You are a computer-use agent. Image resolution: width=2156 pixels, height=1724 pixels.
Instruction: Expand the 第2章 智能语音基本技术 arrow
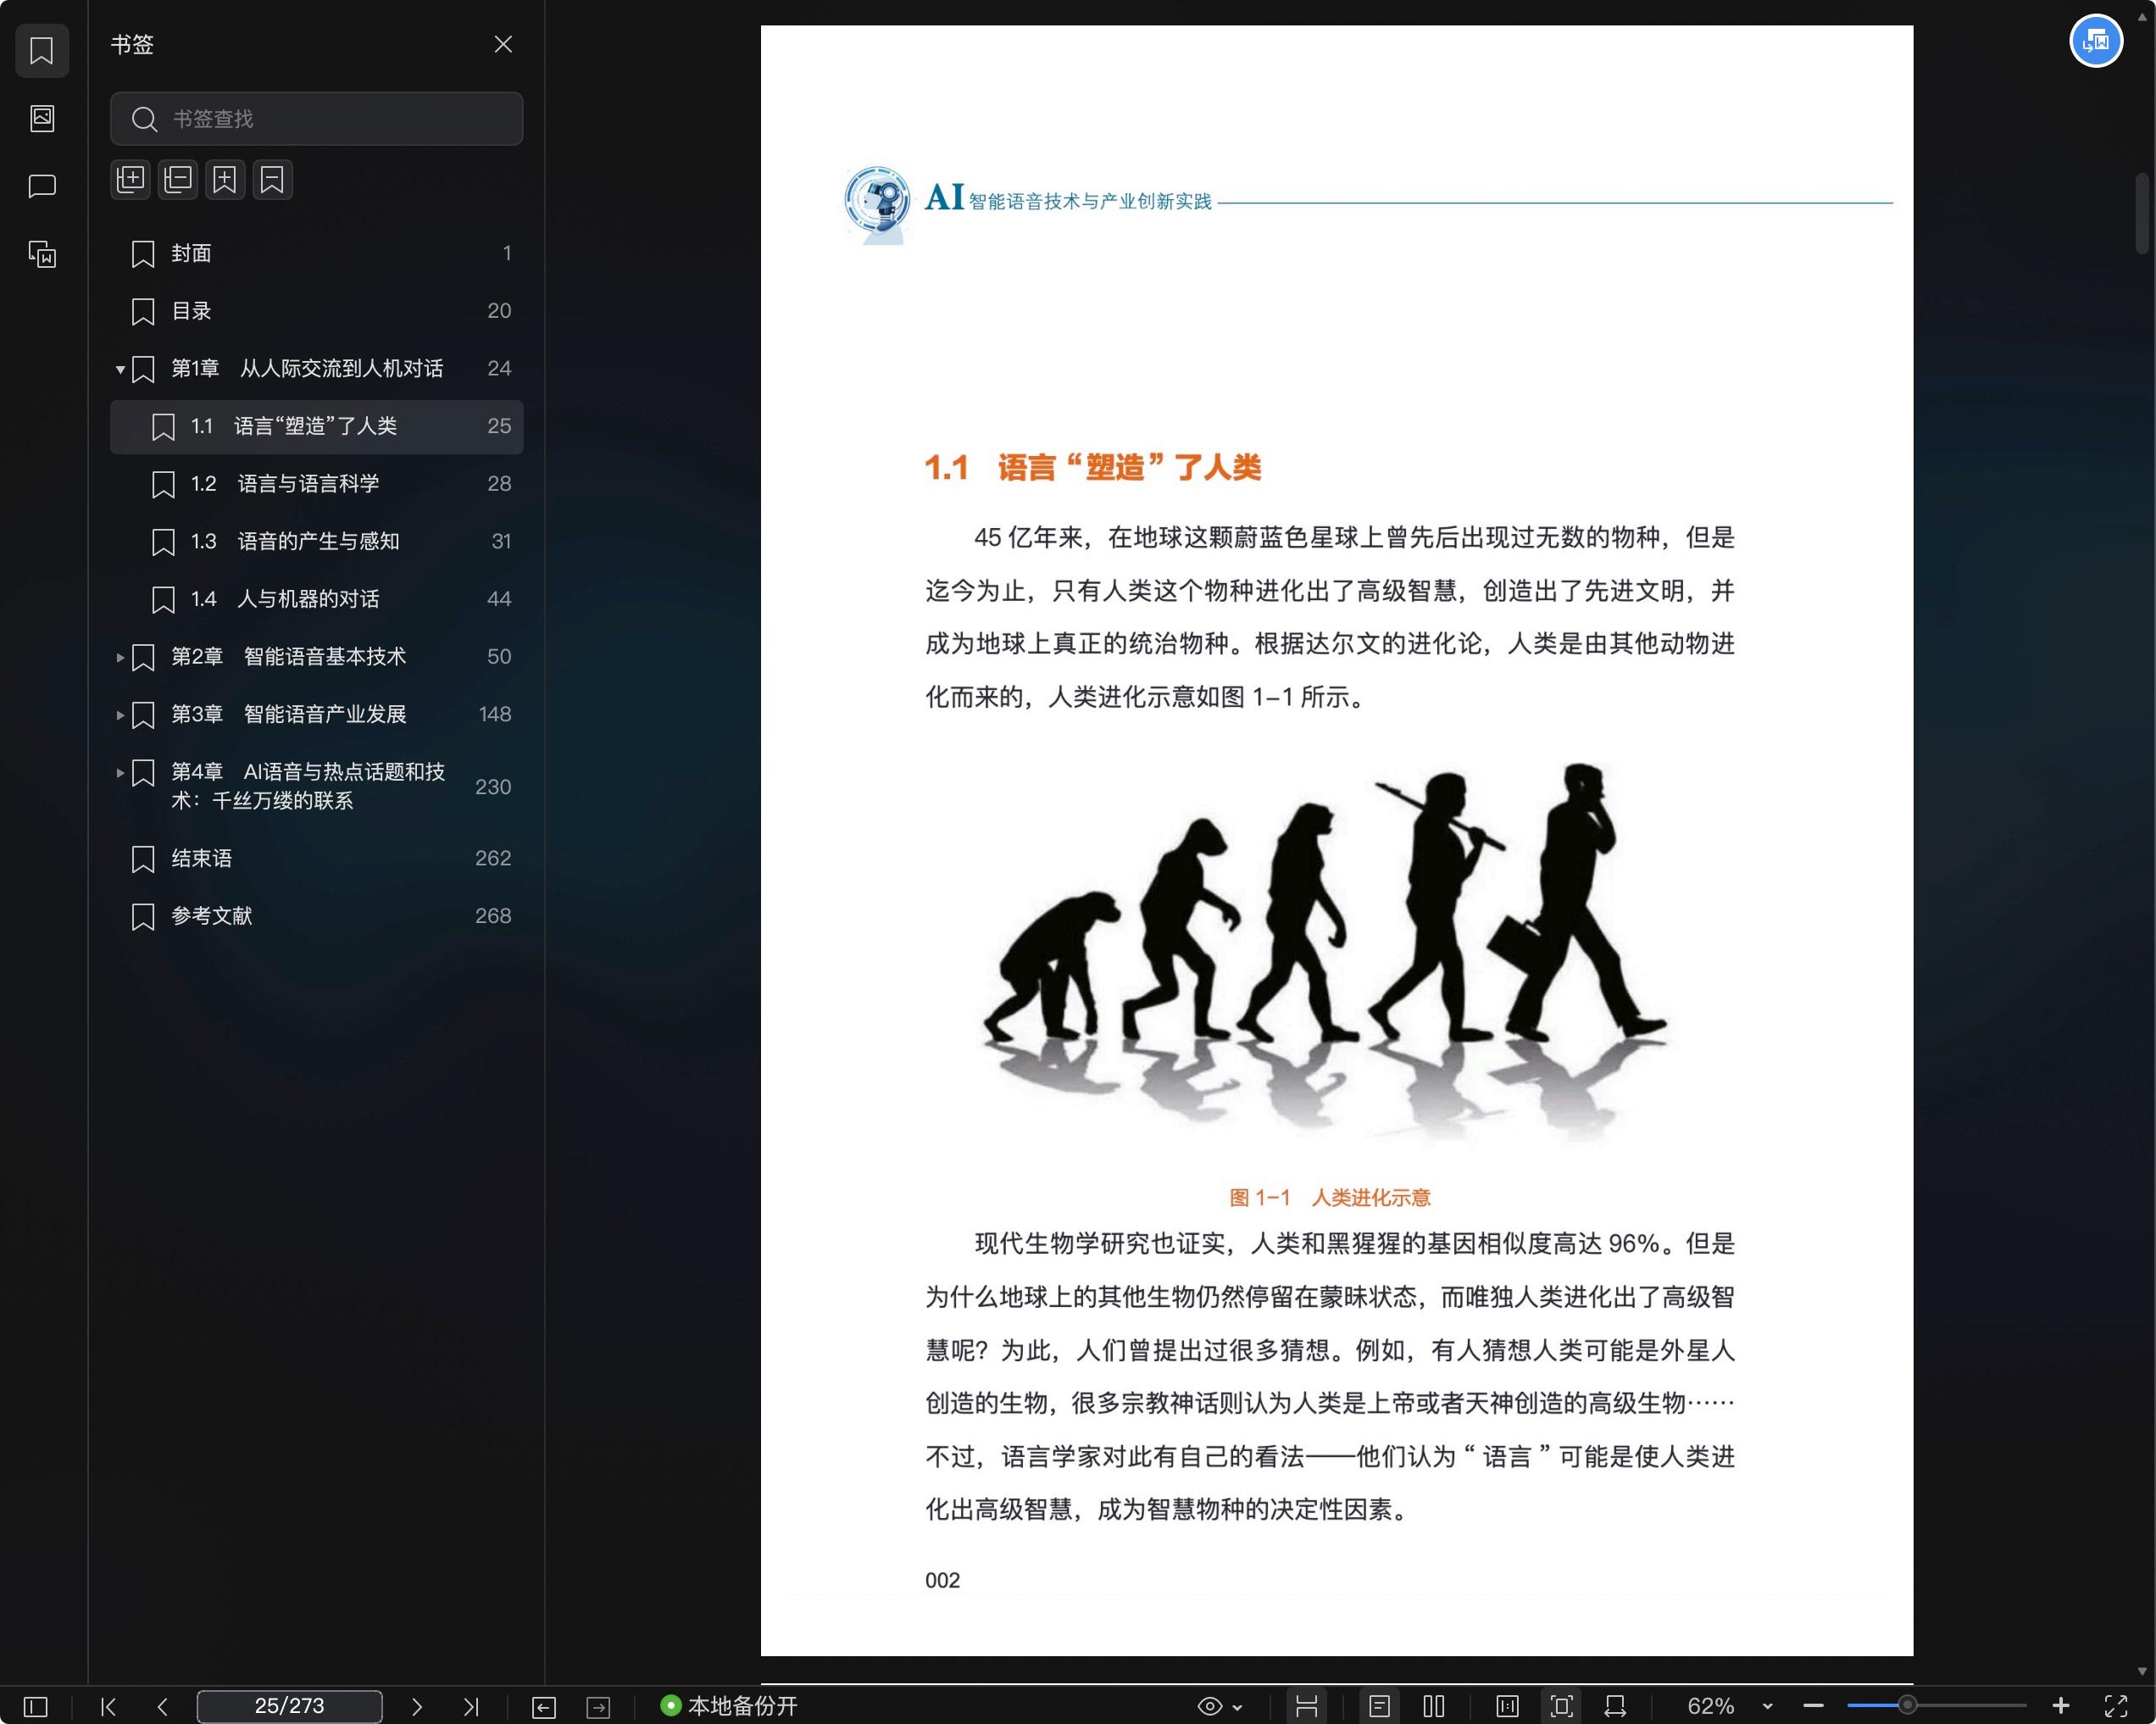pos(120,657)
